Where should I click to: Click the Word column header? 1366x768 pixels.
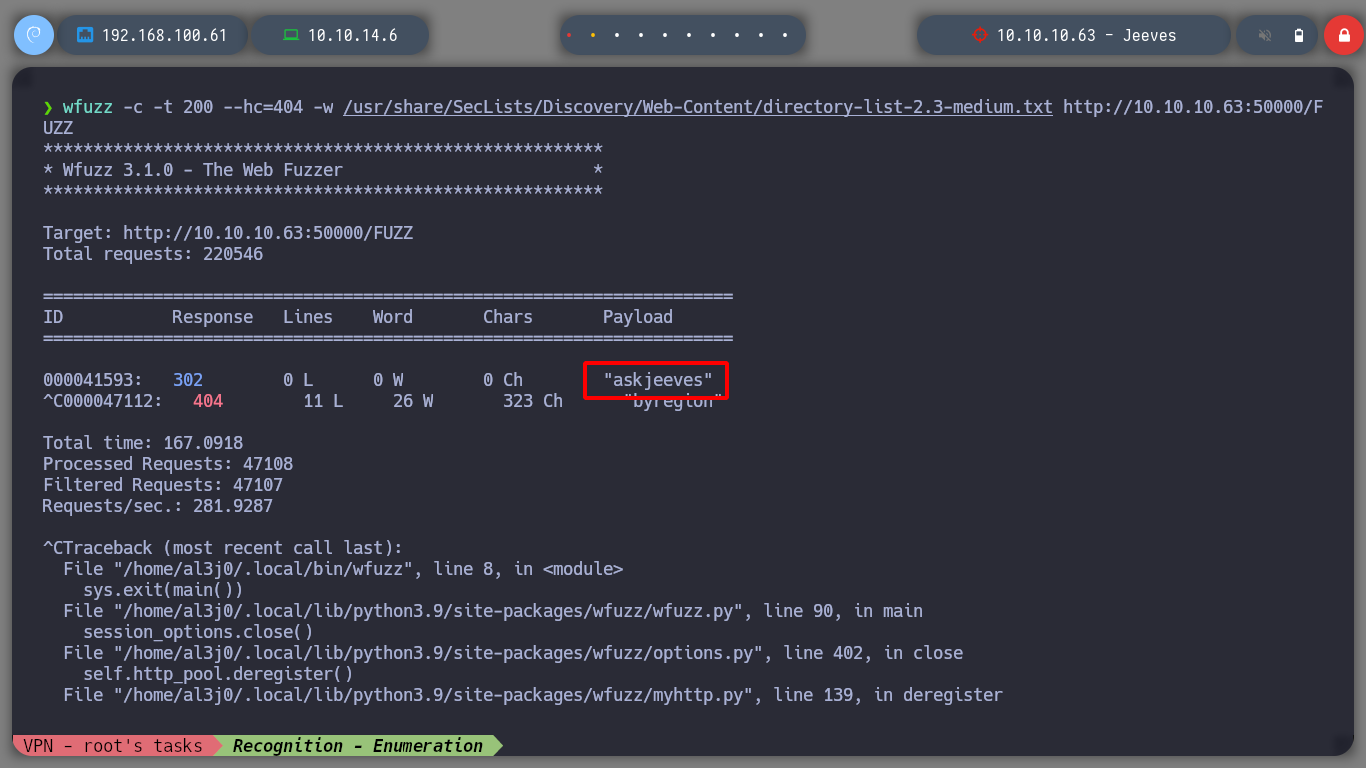(x=393, y=317)
